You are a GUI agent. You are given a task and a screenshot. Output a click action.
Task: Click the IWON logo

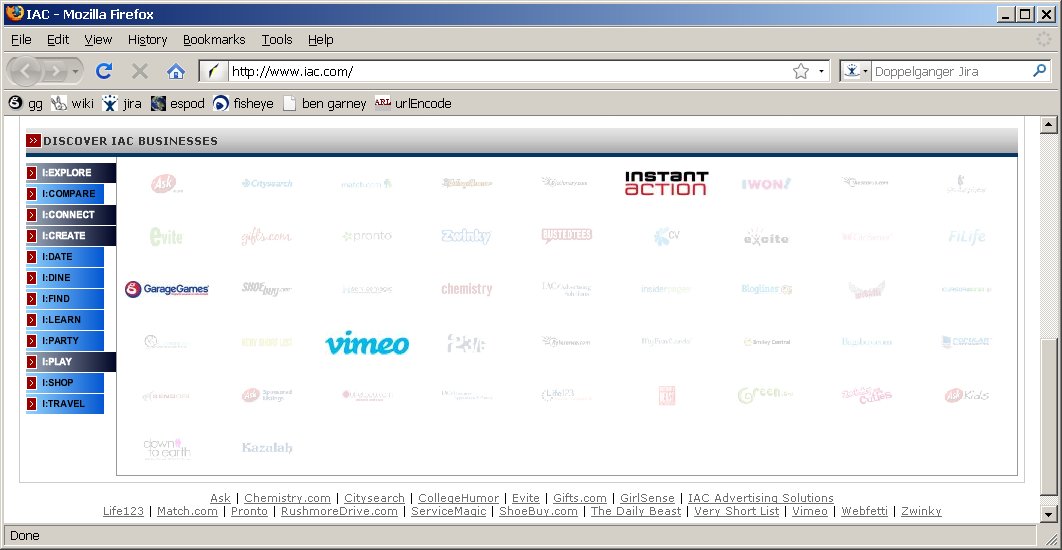(x=766, y=184)
